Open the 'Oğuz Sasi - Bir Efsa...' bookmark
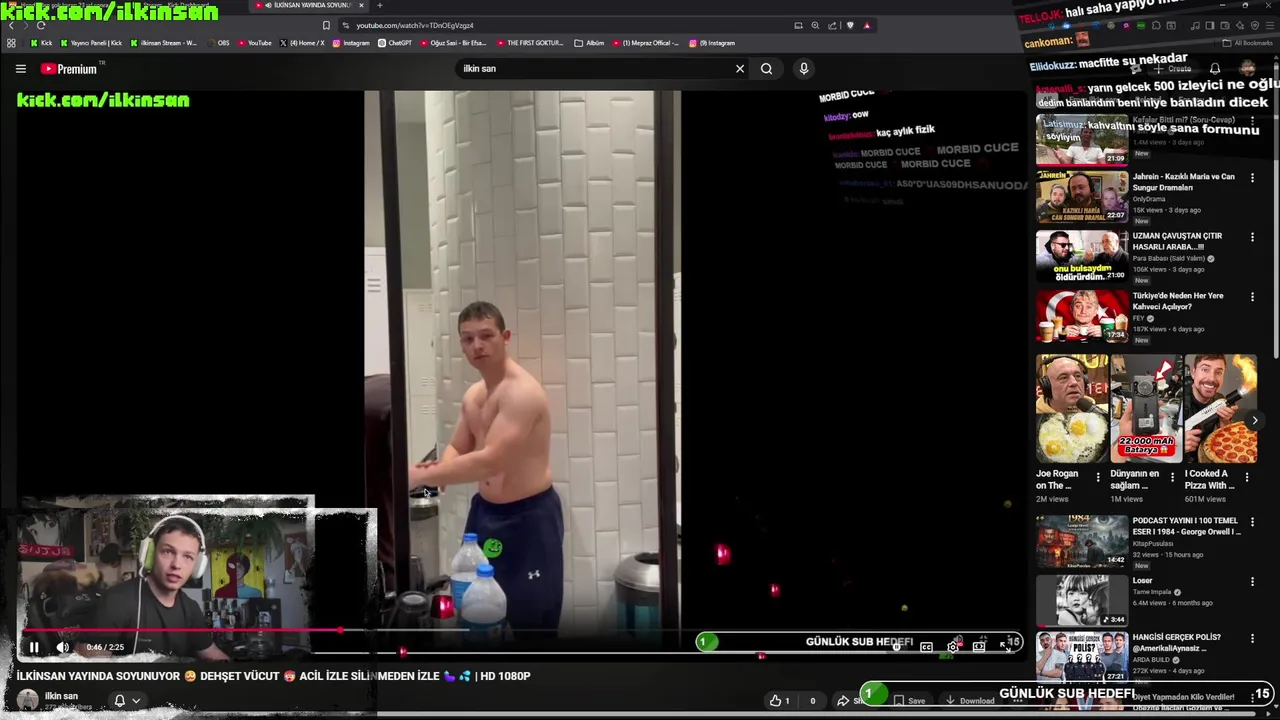Viewport: 1280px width, 720px height. click(453, 43)
